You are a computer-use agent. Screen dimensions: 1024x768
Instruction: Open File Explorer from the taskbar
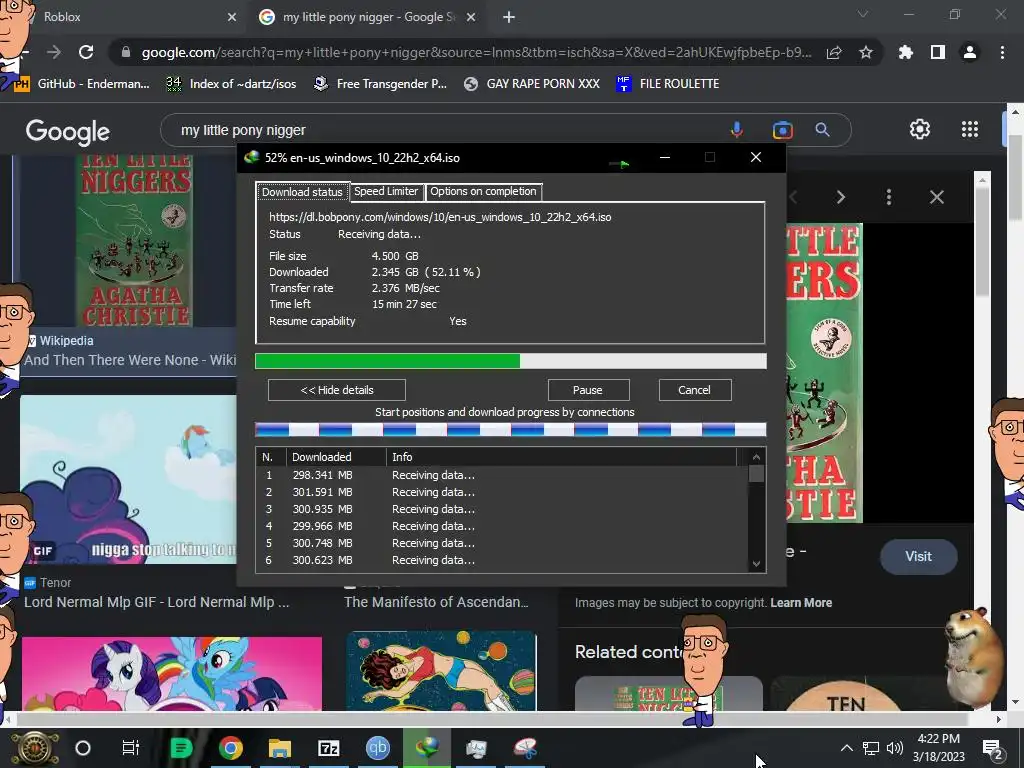pyautogui.click(x=280, y=748)
